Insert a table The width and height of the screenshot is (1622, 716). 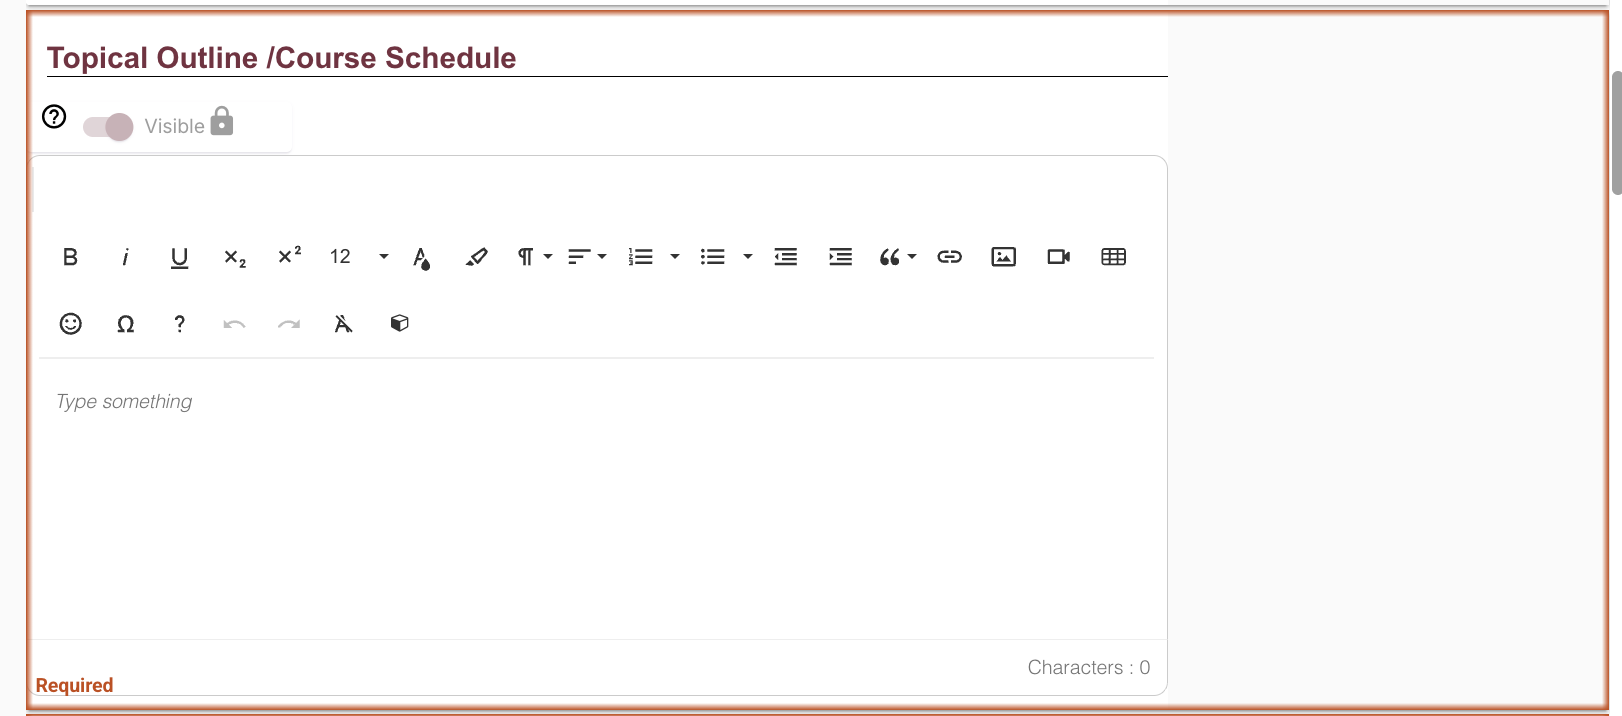[1113, 257]
